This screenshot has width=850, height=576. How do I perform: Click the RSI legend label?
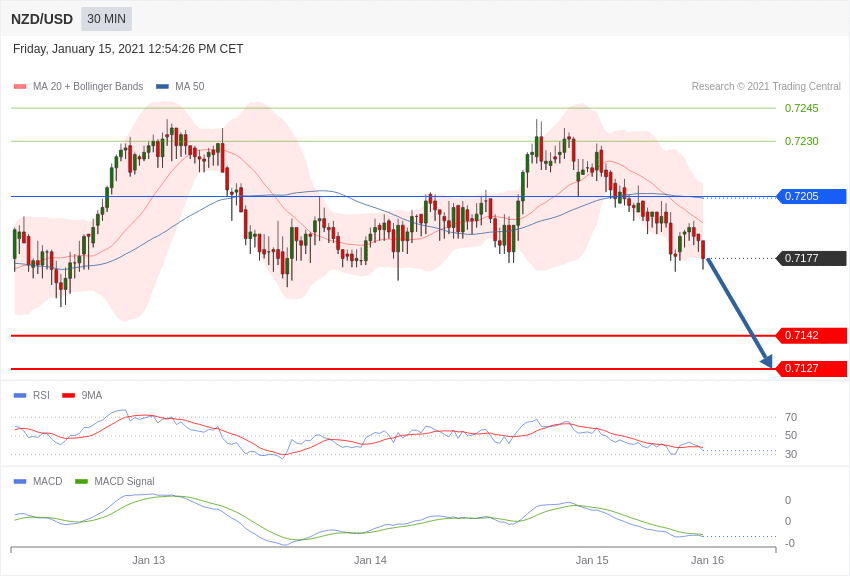coord(41,396)
